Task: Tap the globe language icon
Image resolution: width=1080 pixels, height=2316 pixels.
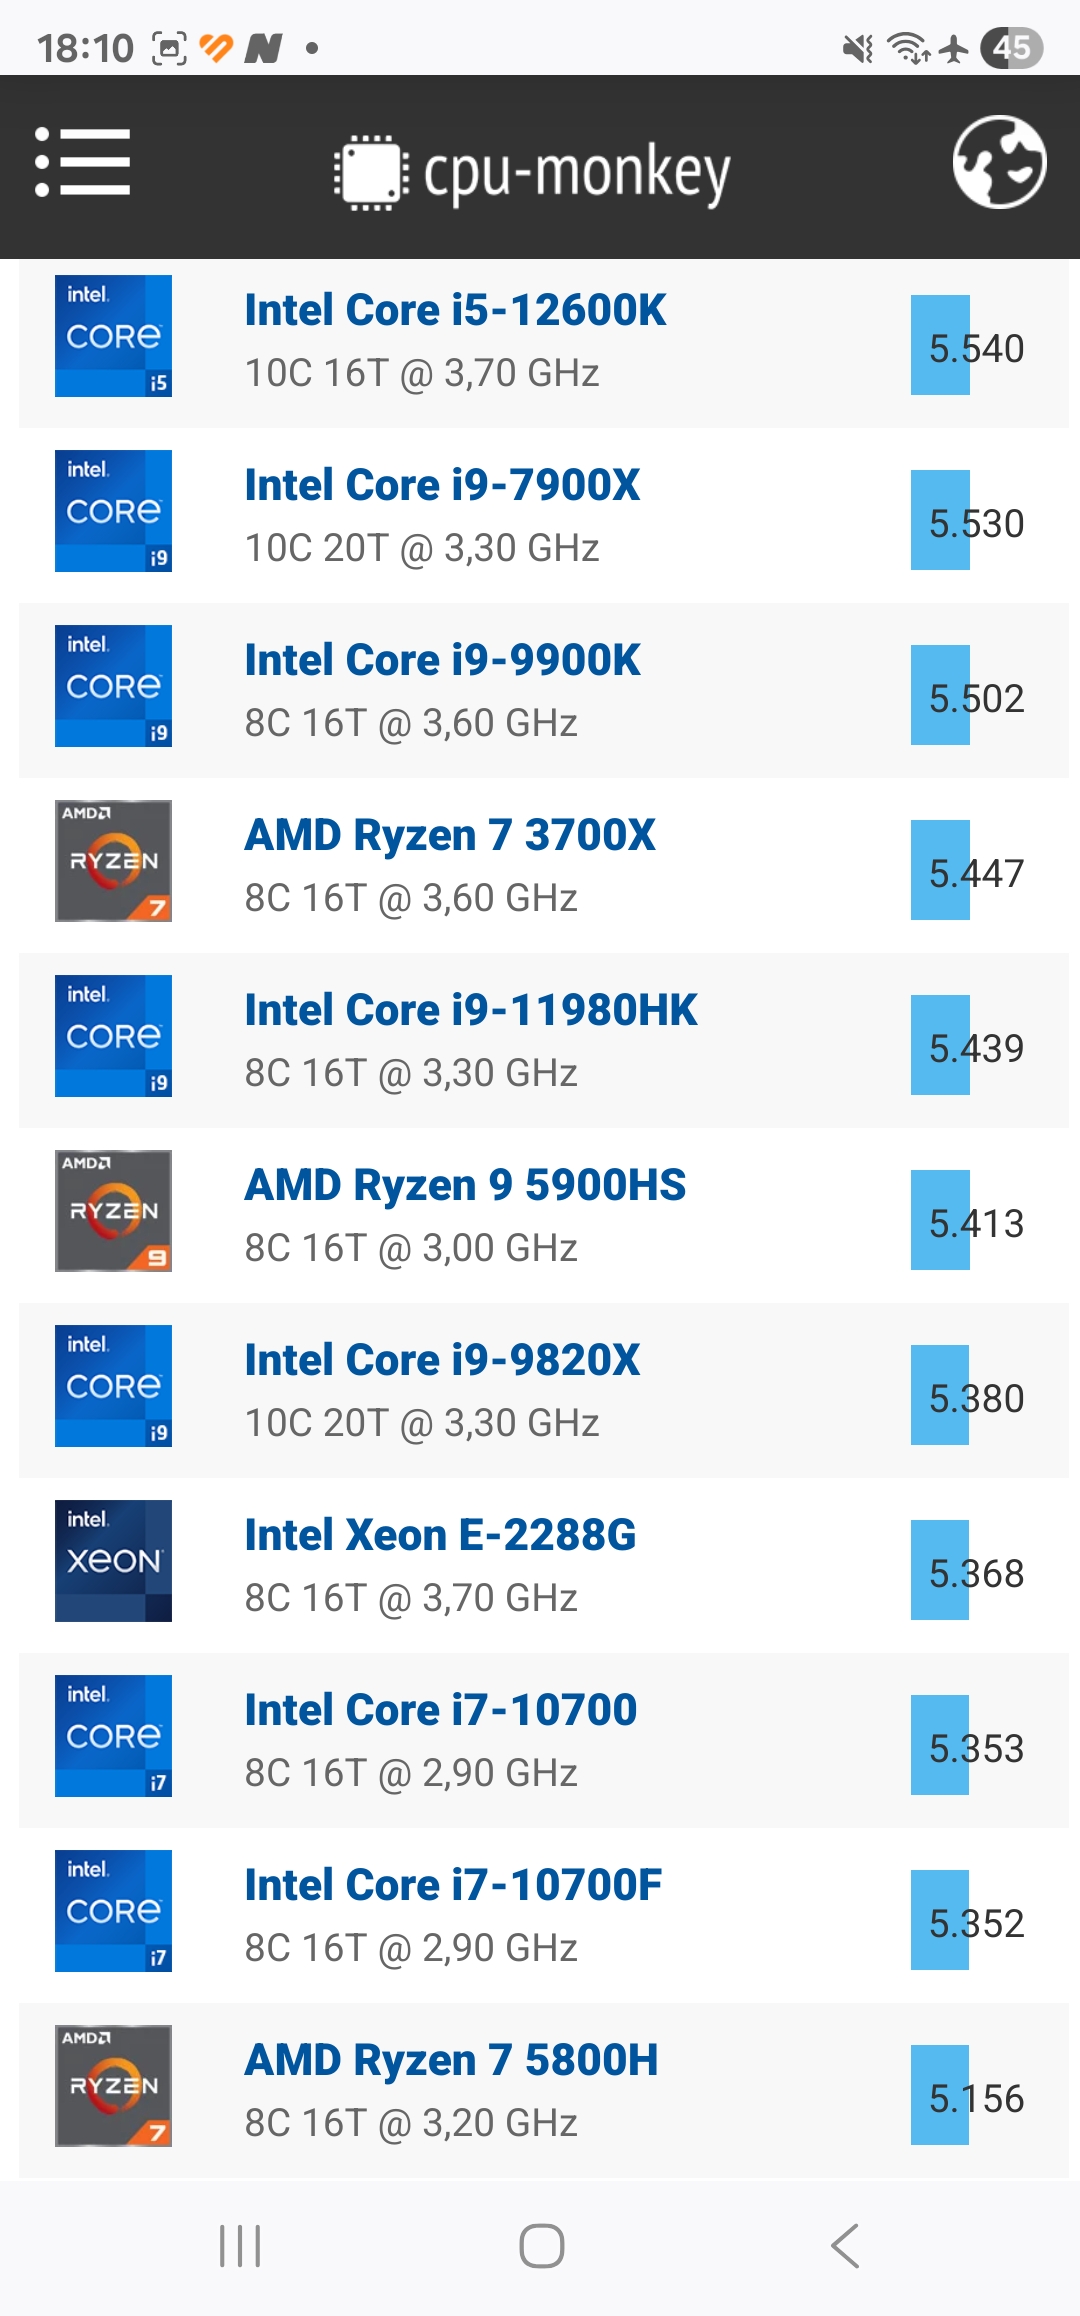Action: pyautogui.click(x=999, y=162)
